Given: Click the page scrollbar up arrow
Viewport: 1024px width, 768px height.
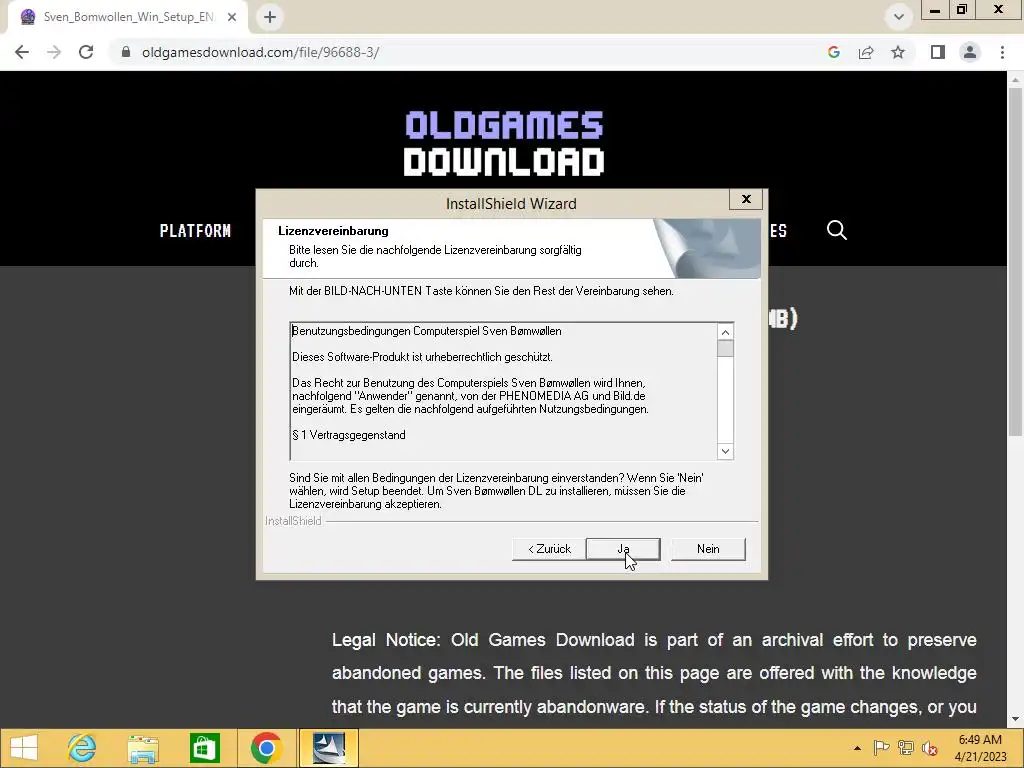Looking at the screenshot, I should pos(1016,79).
